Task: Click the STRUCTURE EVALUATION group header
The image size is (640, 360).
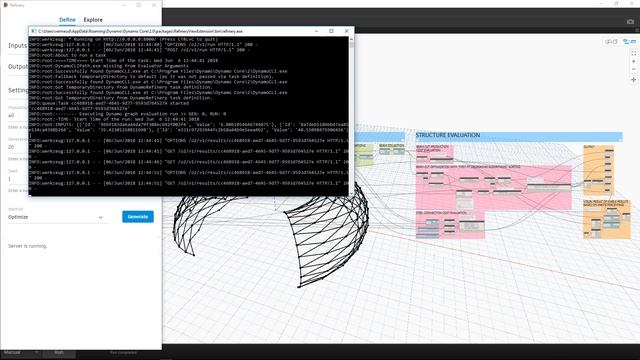Action: pyautogui.click(x=519, y=136)
